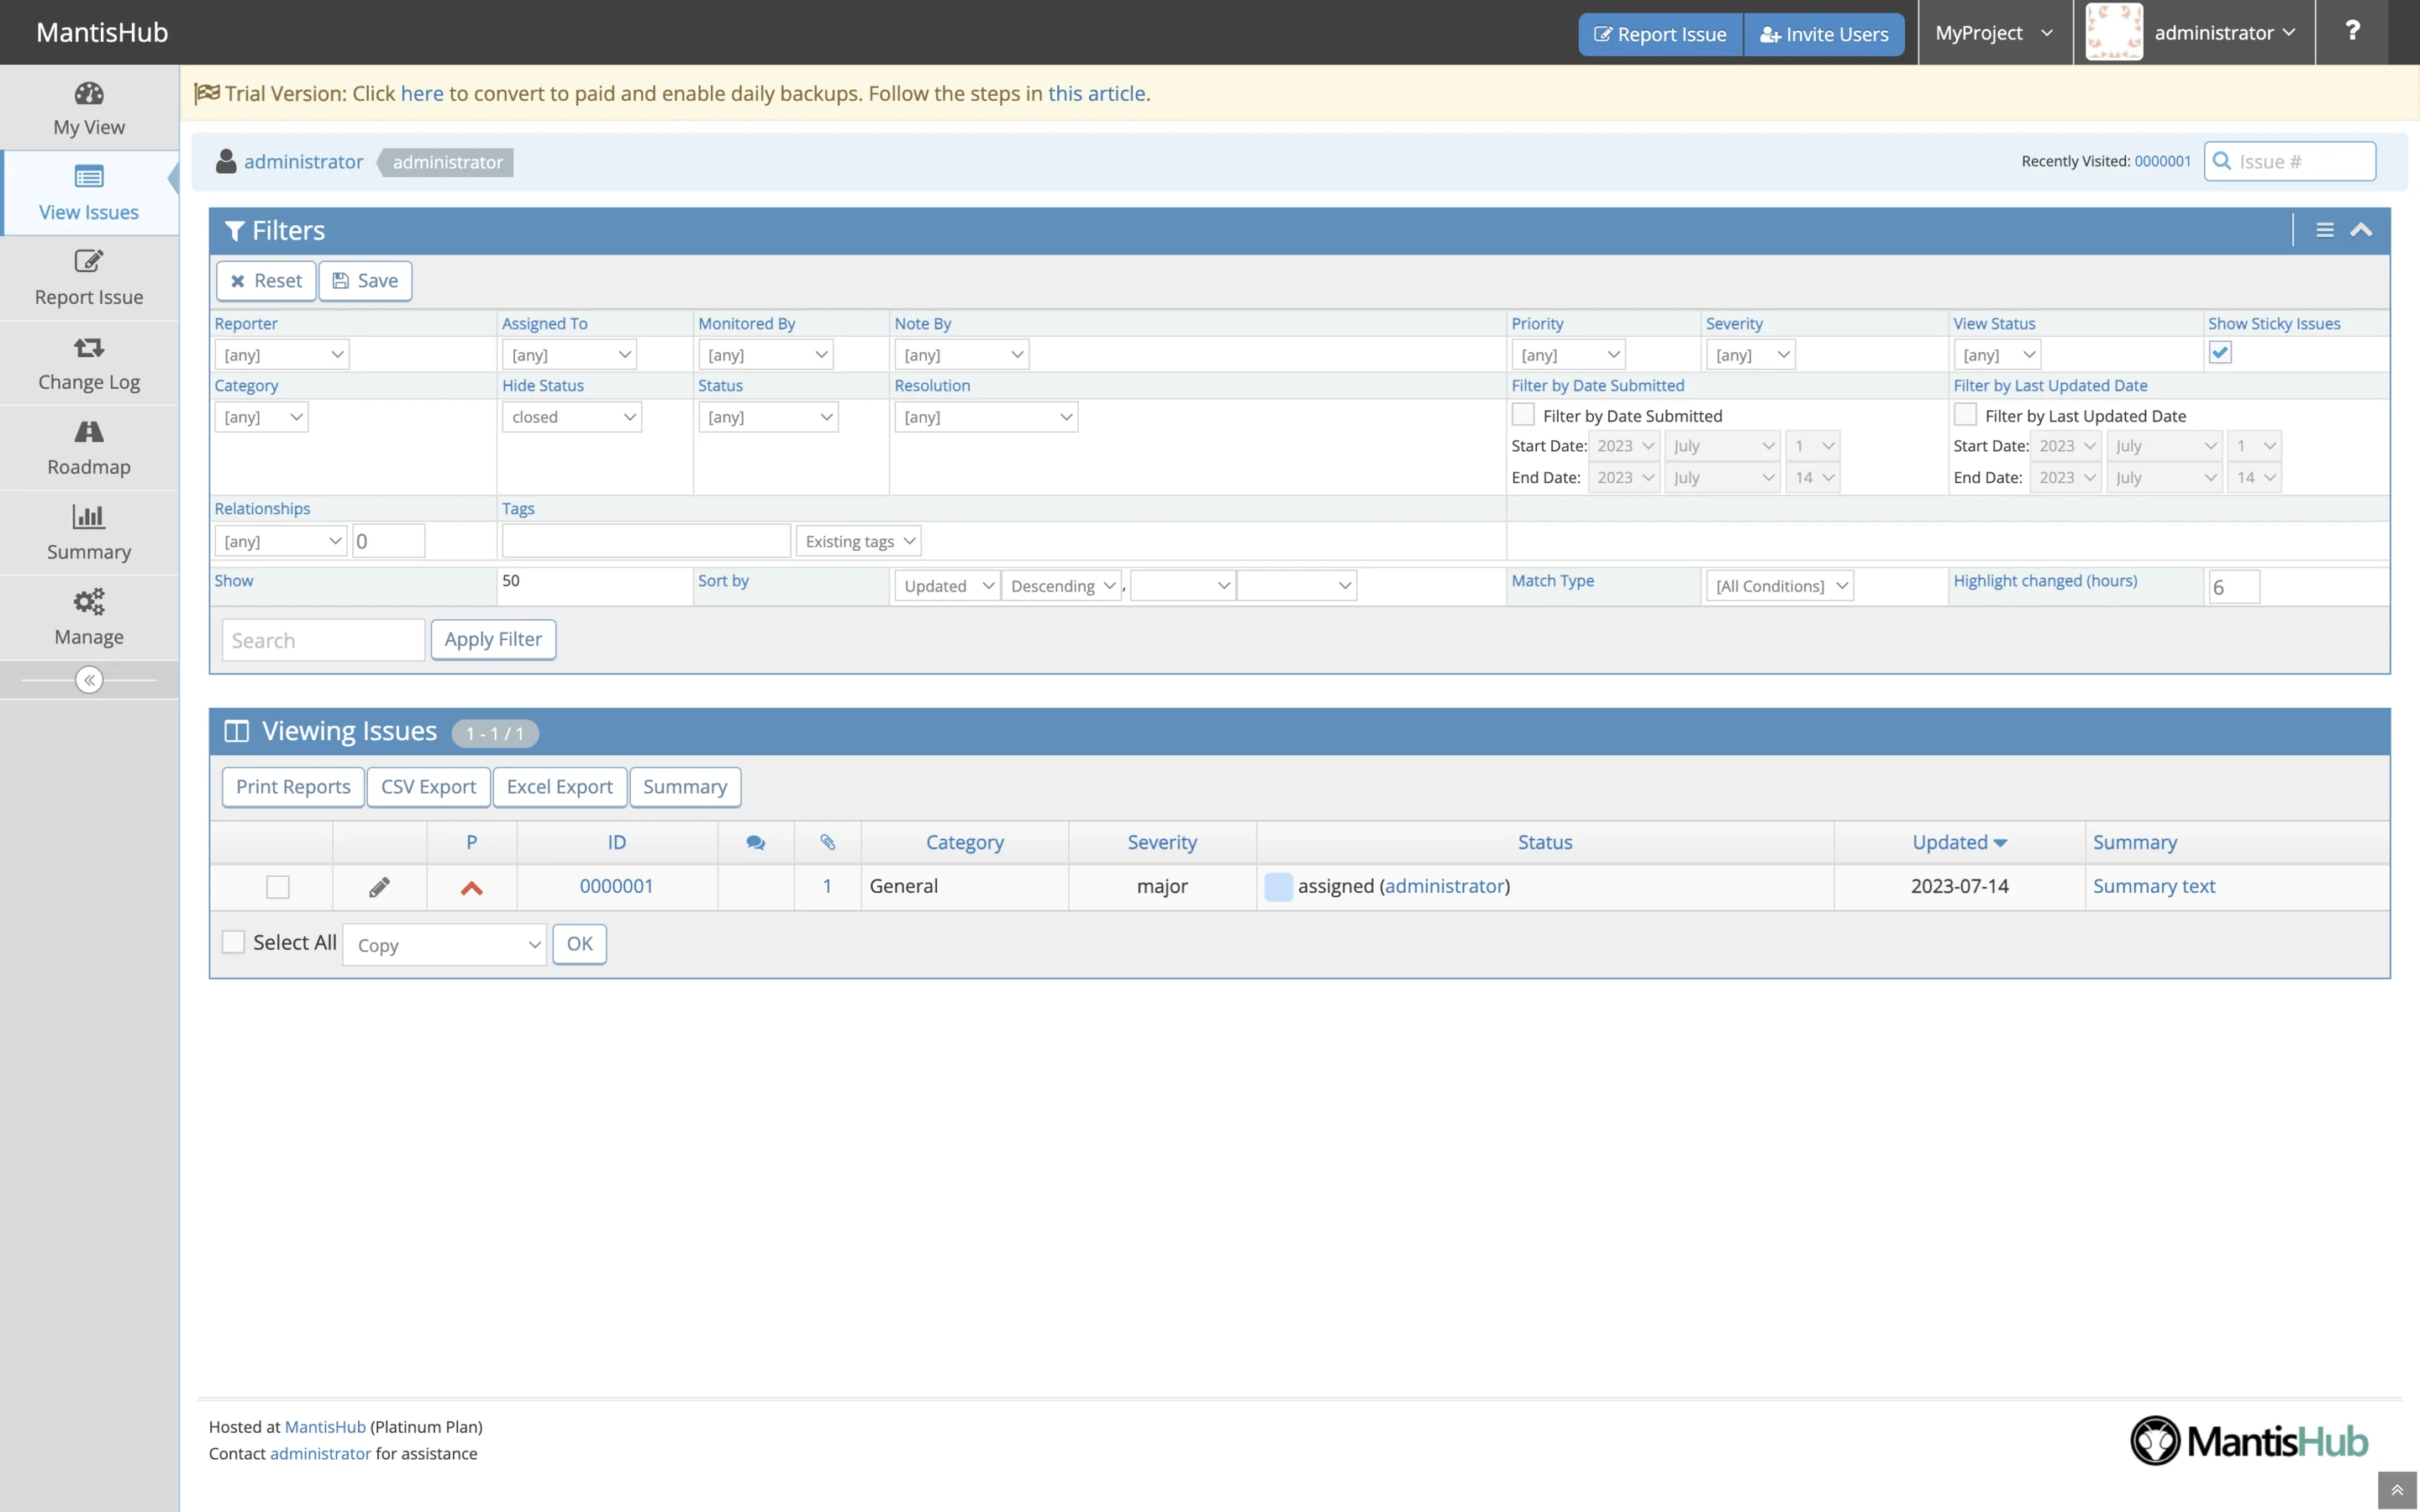Open the Hide Status closed dropdown
This screenshot has width=2420, height=1512.
pyautogui.click(x=572, y=417)
